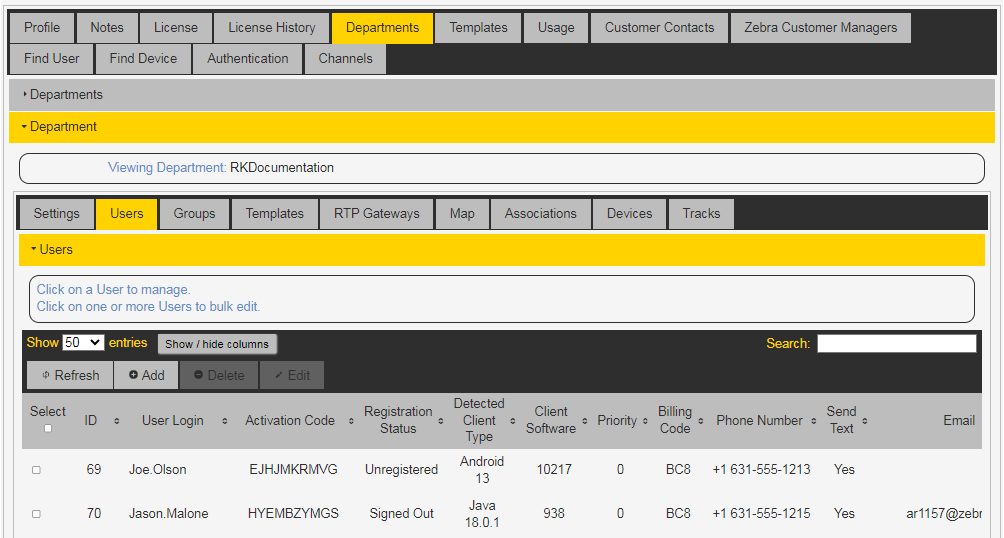Switch to the Map tab
Image resolution: width=1004 pixels, height=538 pixels.
point(462,213)
